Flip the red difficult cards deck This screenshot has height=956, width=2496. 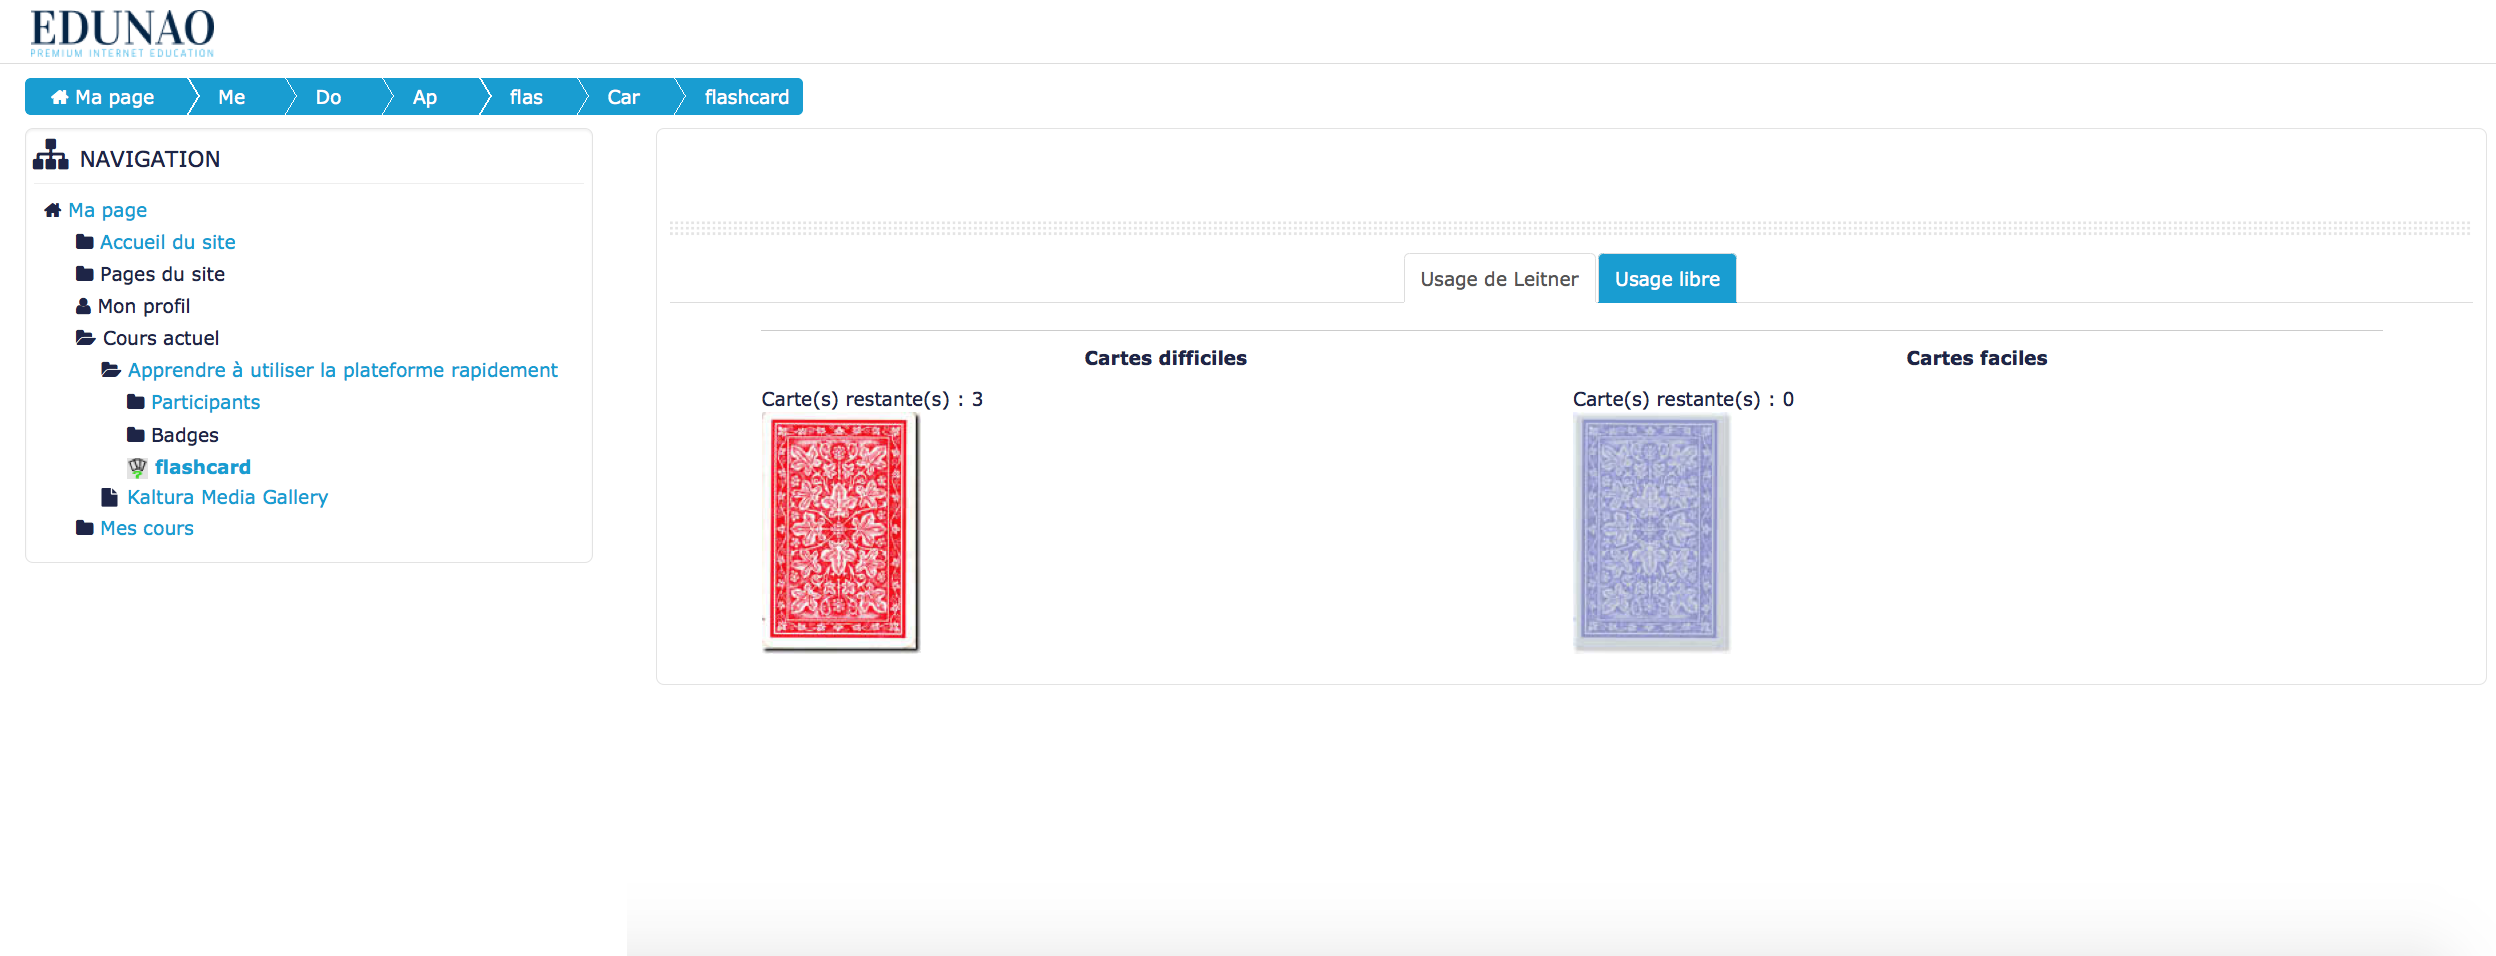(x=840, y=531)
